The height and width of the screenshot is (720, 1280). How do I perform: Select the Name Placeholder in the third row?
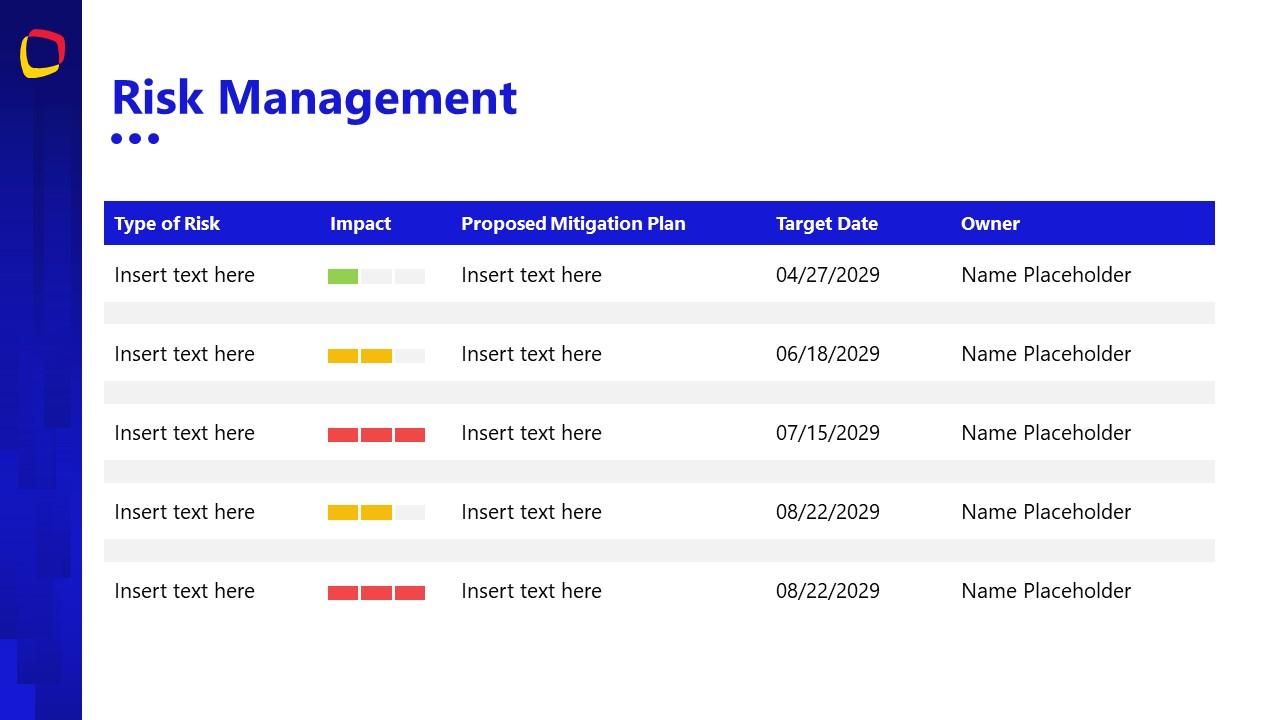(x=1046, y=433)
